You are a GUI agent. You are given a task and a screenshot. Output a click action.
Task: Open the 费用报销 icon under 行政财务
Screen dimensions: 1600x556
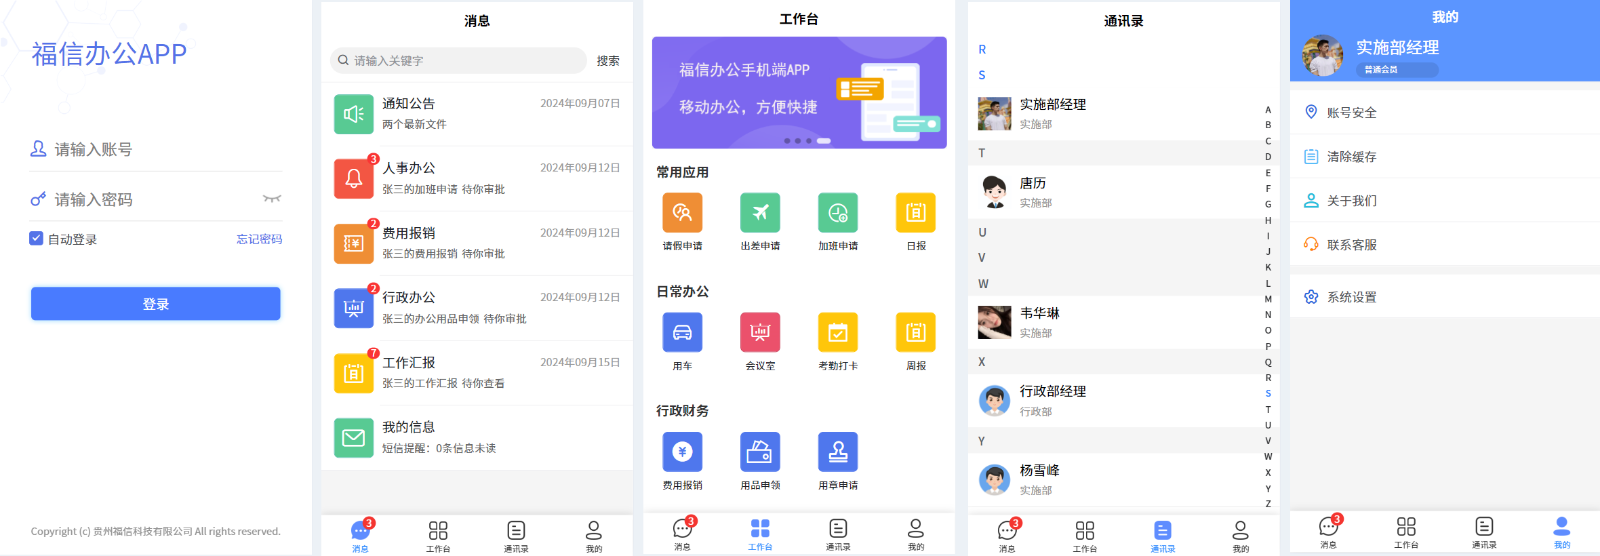click(x=682, y=452)
